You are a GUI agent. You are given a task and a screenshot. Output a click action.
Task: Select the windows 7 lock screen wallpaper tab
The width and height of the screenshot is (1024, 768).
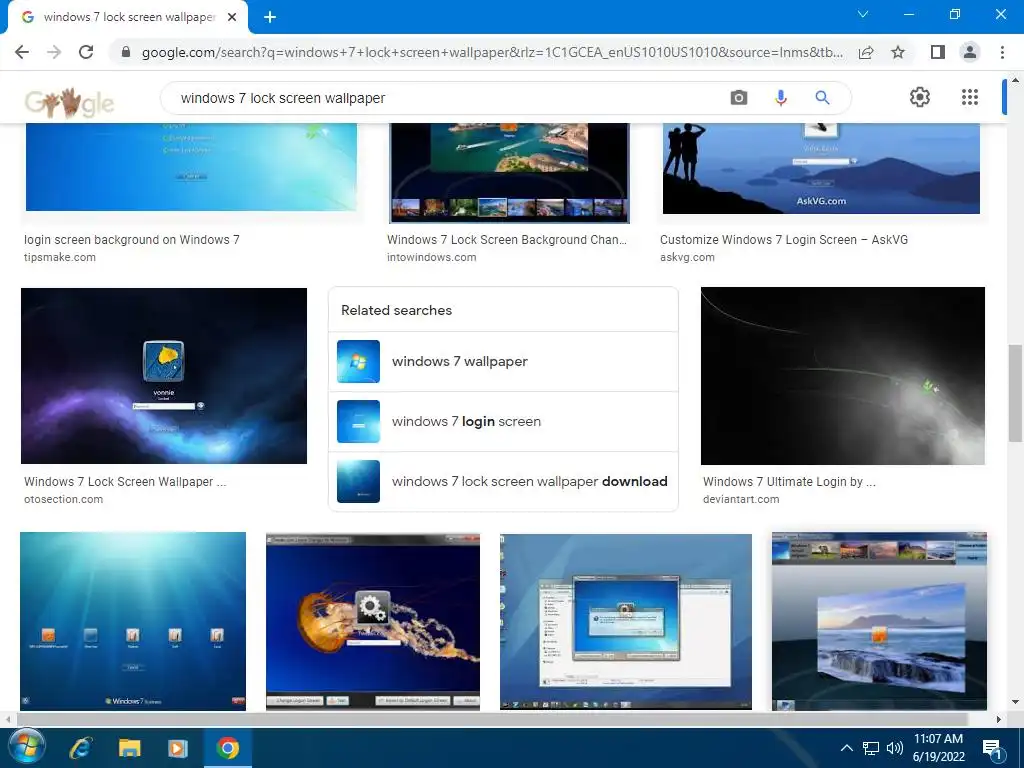128,17
